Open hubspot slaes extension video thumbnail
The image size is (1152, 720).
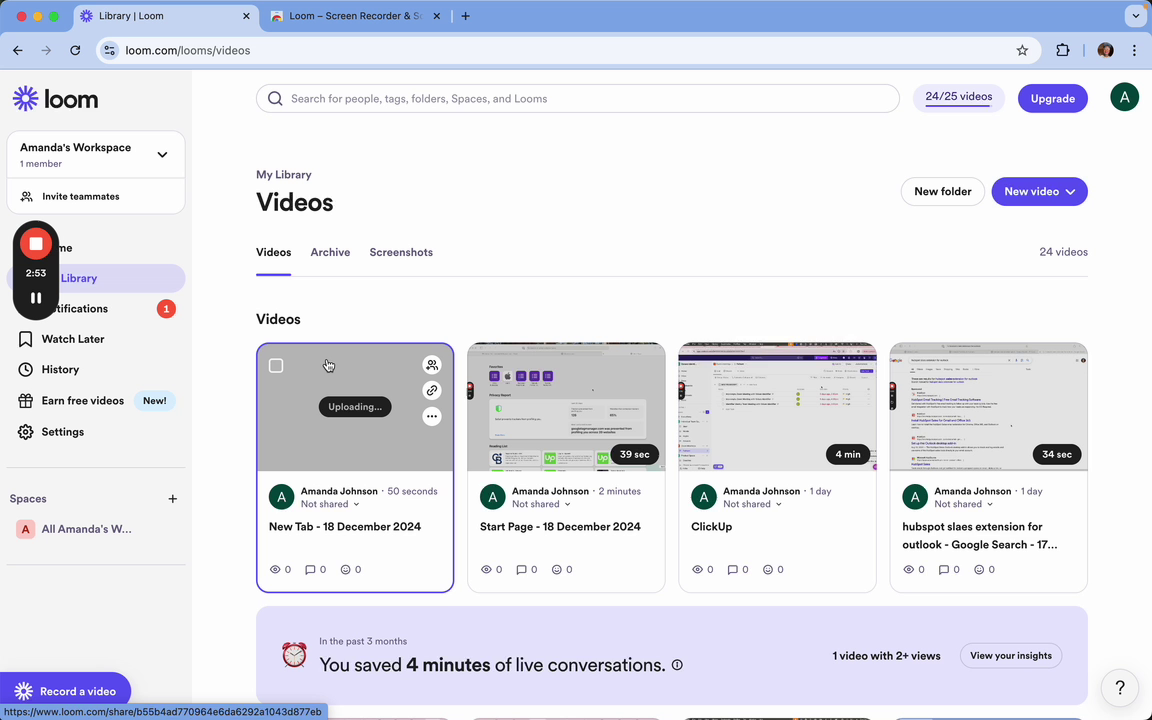pos(988,406)
